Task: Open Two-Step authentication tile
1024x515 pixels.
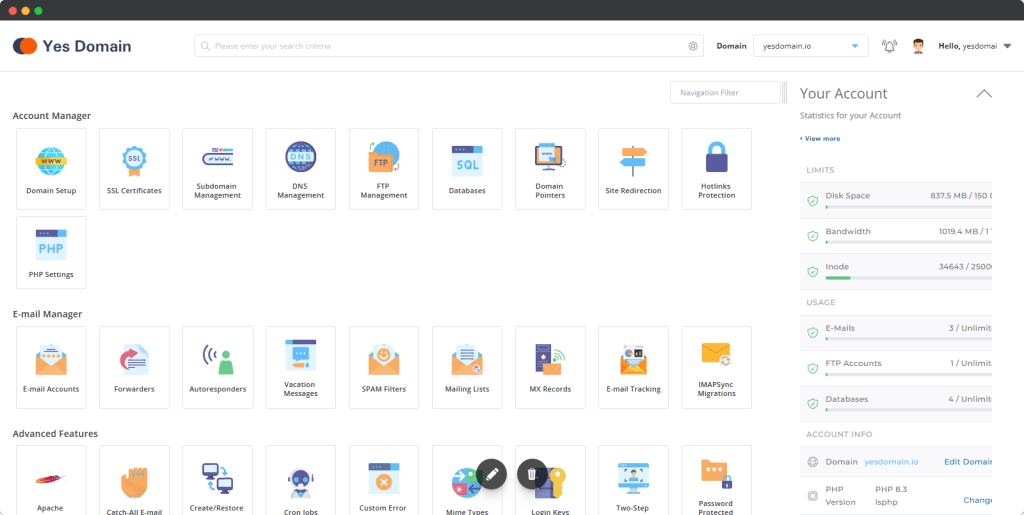Action: click(633, 480)
